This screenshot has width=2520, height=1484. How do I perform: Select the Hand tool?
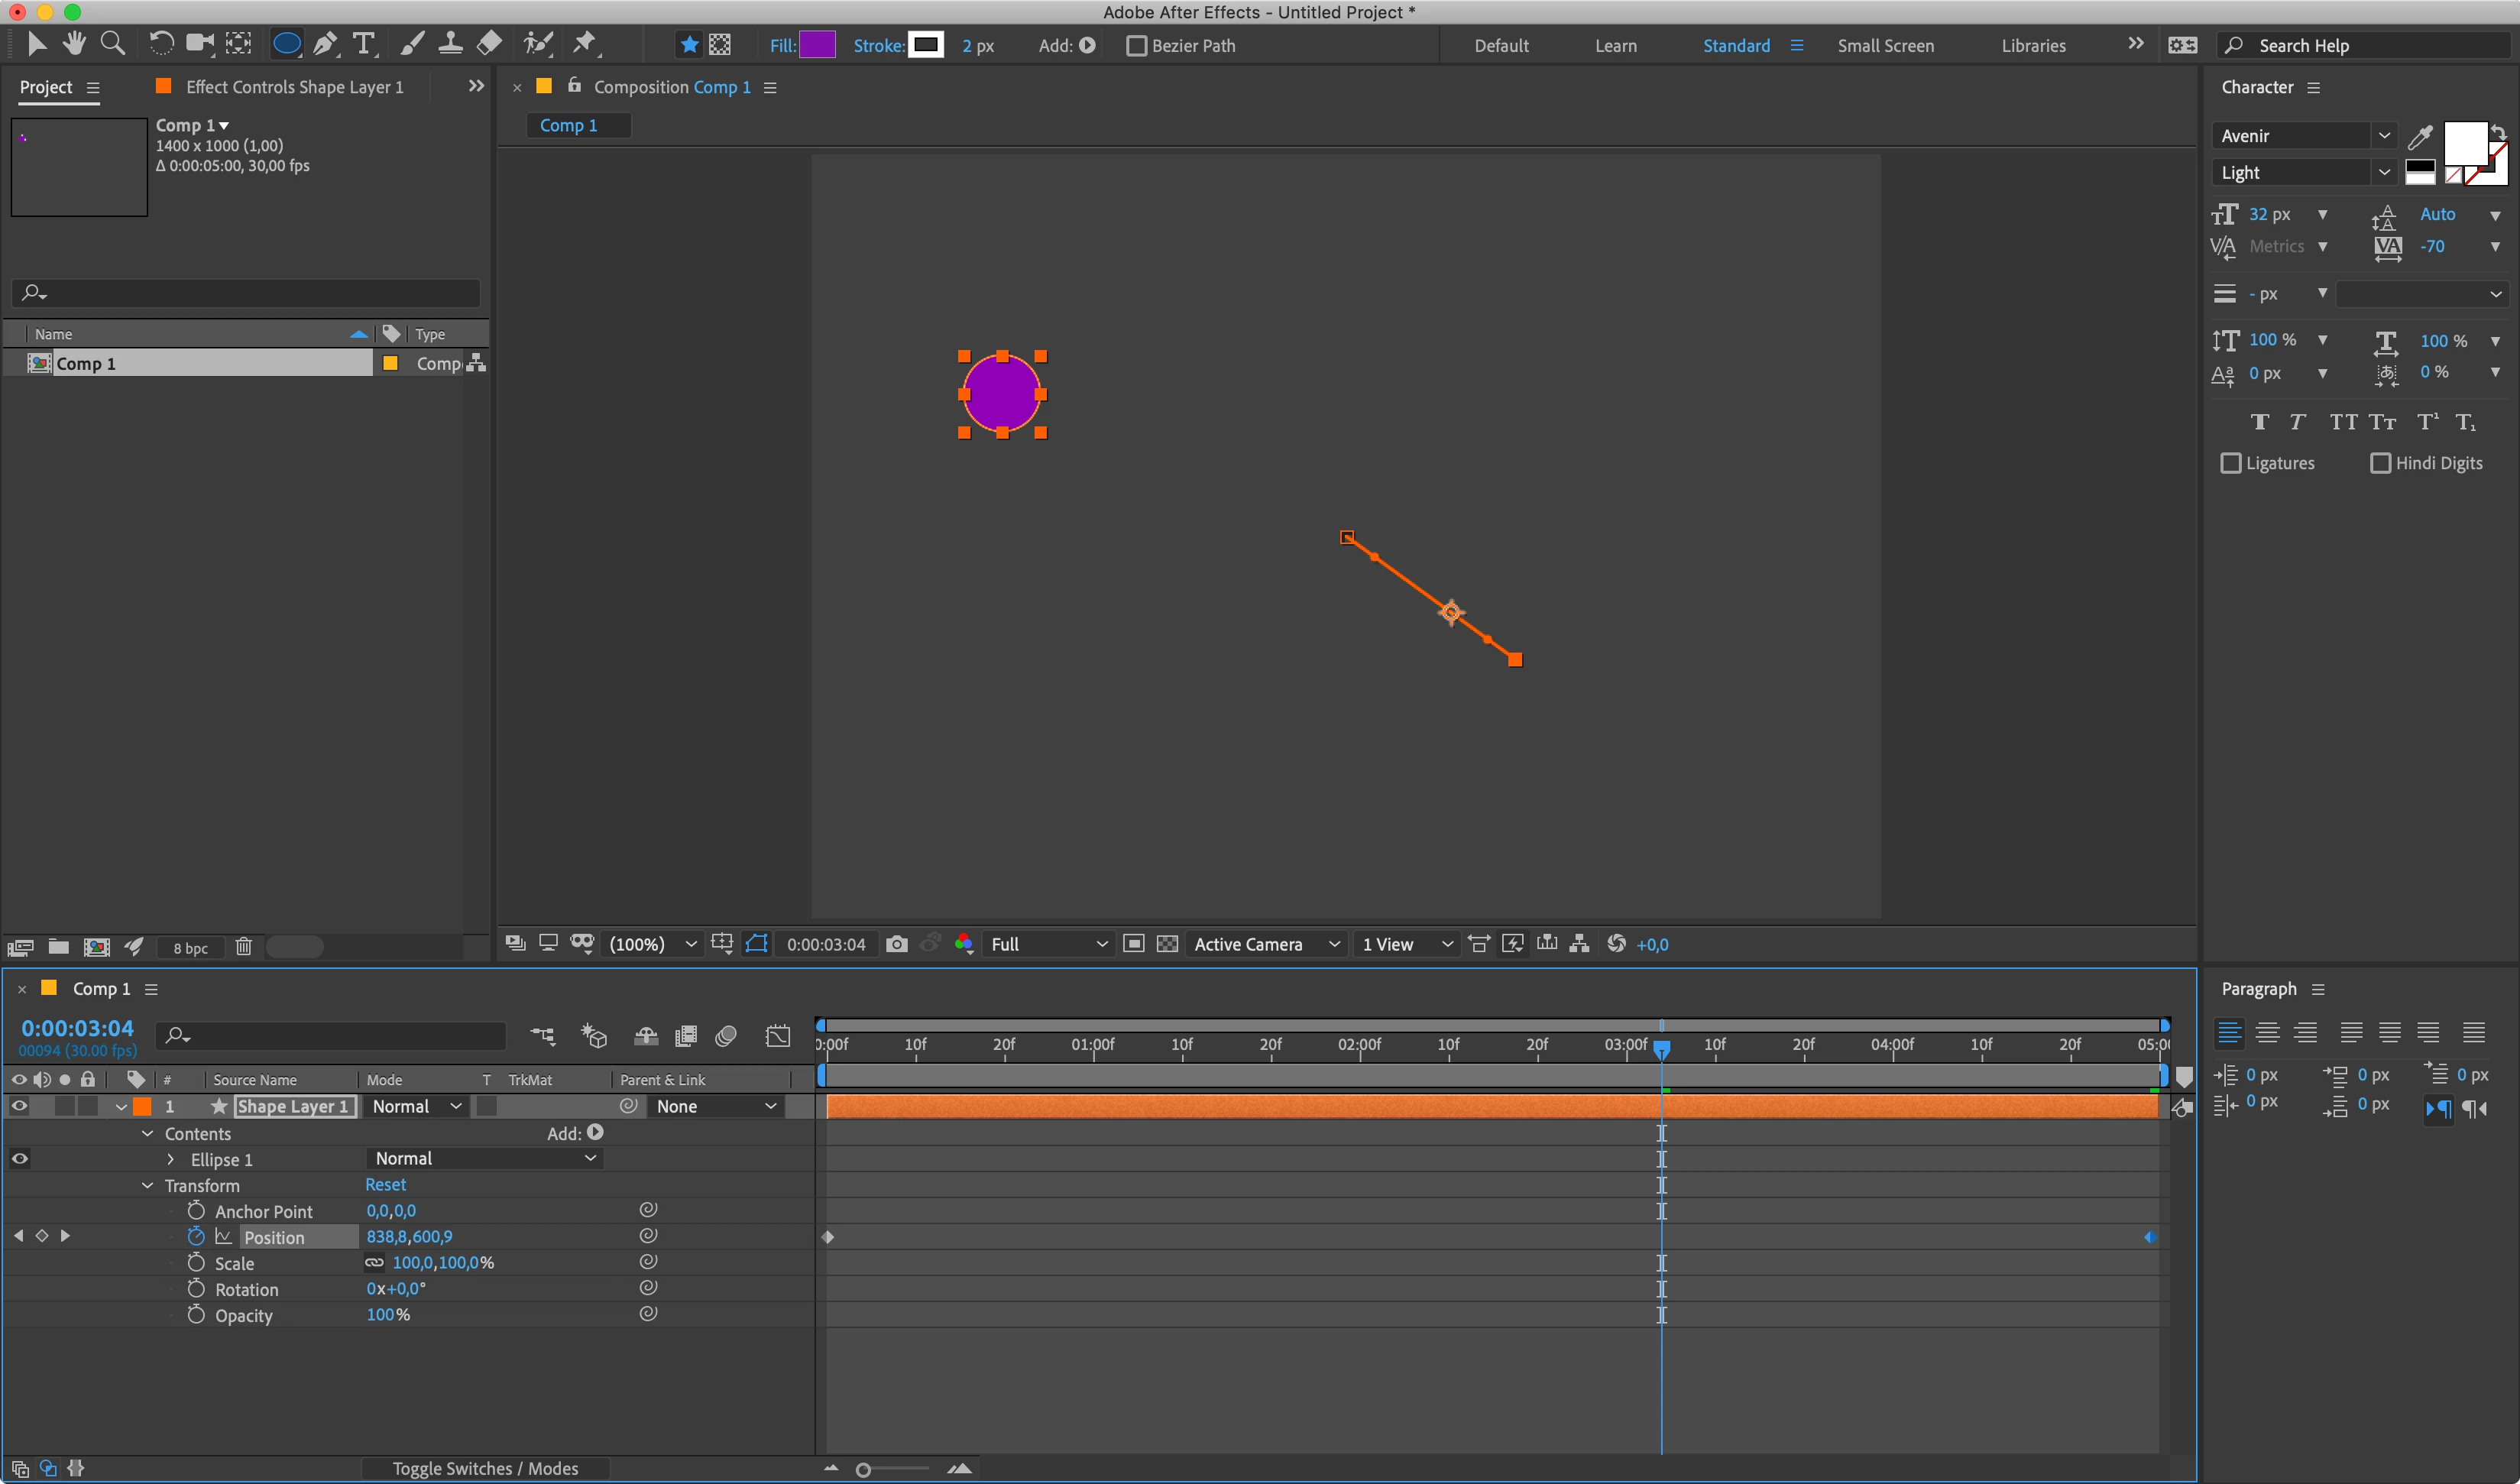pos(74,44)
